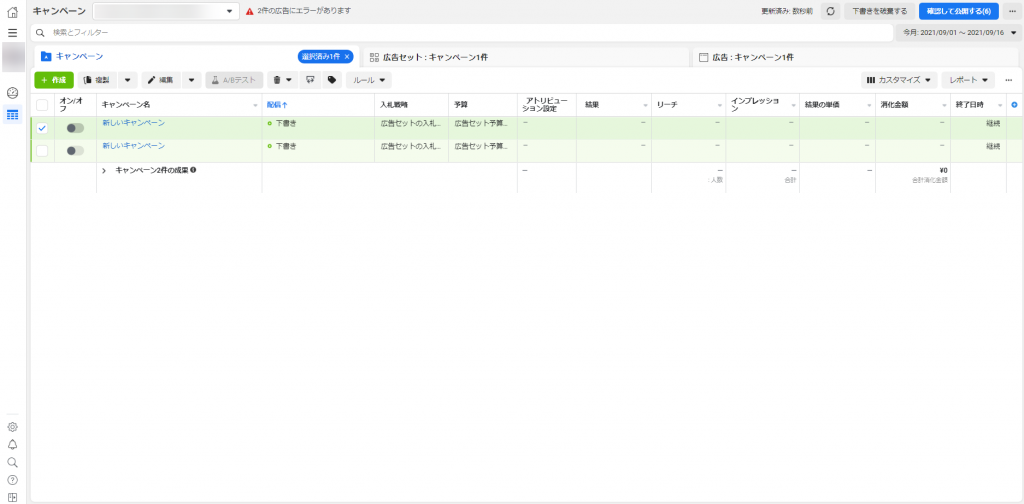1024x504 pixels.
Task: Click the info icon next to キャンペーン2件の成果
Action: (193, 170)
